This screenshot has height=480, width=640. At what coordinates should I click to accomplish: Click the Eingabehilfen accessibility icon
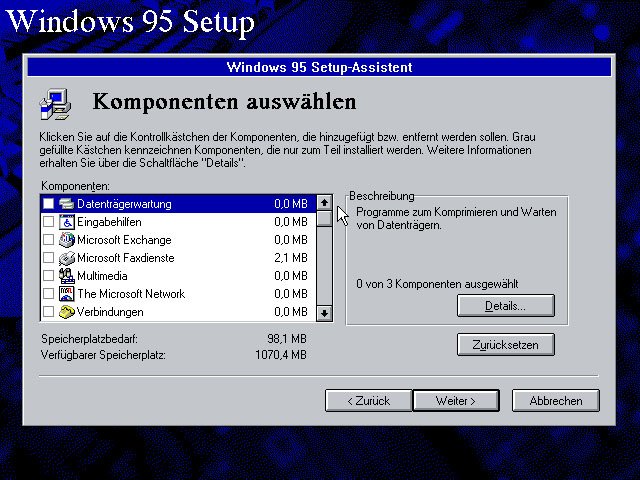click(x=67, y=222)
